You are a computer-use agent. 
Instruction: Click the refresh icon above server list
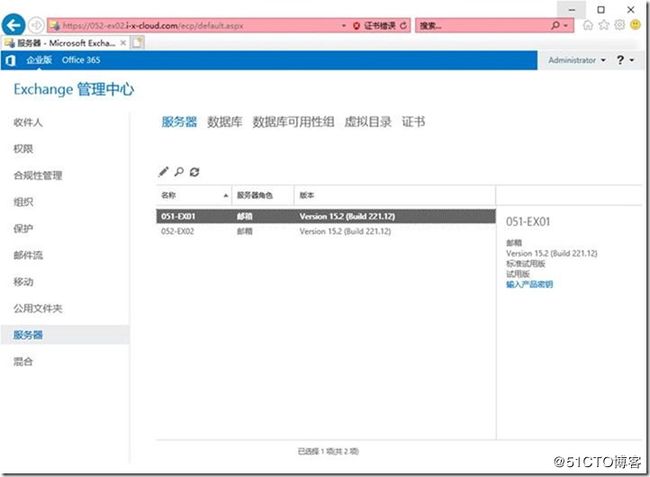(194, 172)
